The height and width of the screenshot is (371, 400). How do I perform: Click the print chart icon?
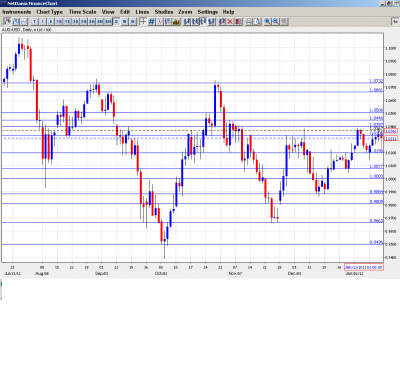tap(249, 22)
